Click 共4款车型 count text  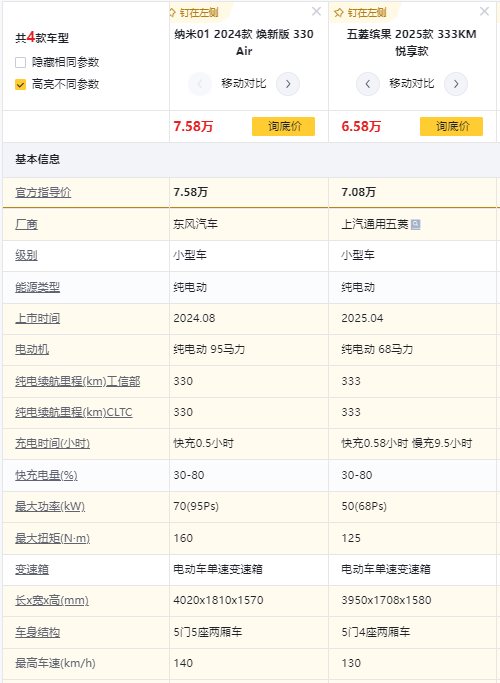click(42, 38)
